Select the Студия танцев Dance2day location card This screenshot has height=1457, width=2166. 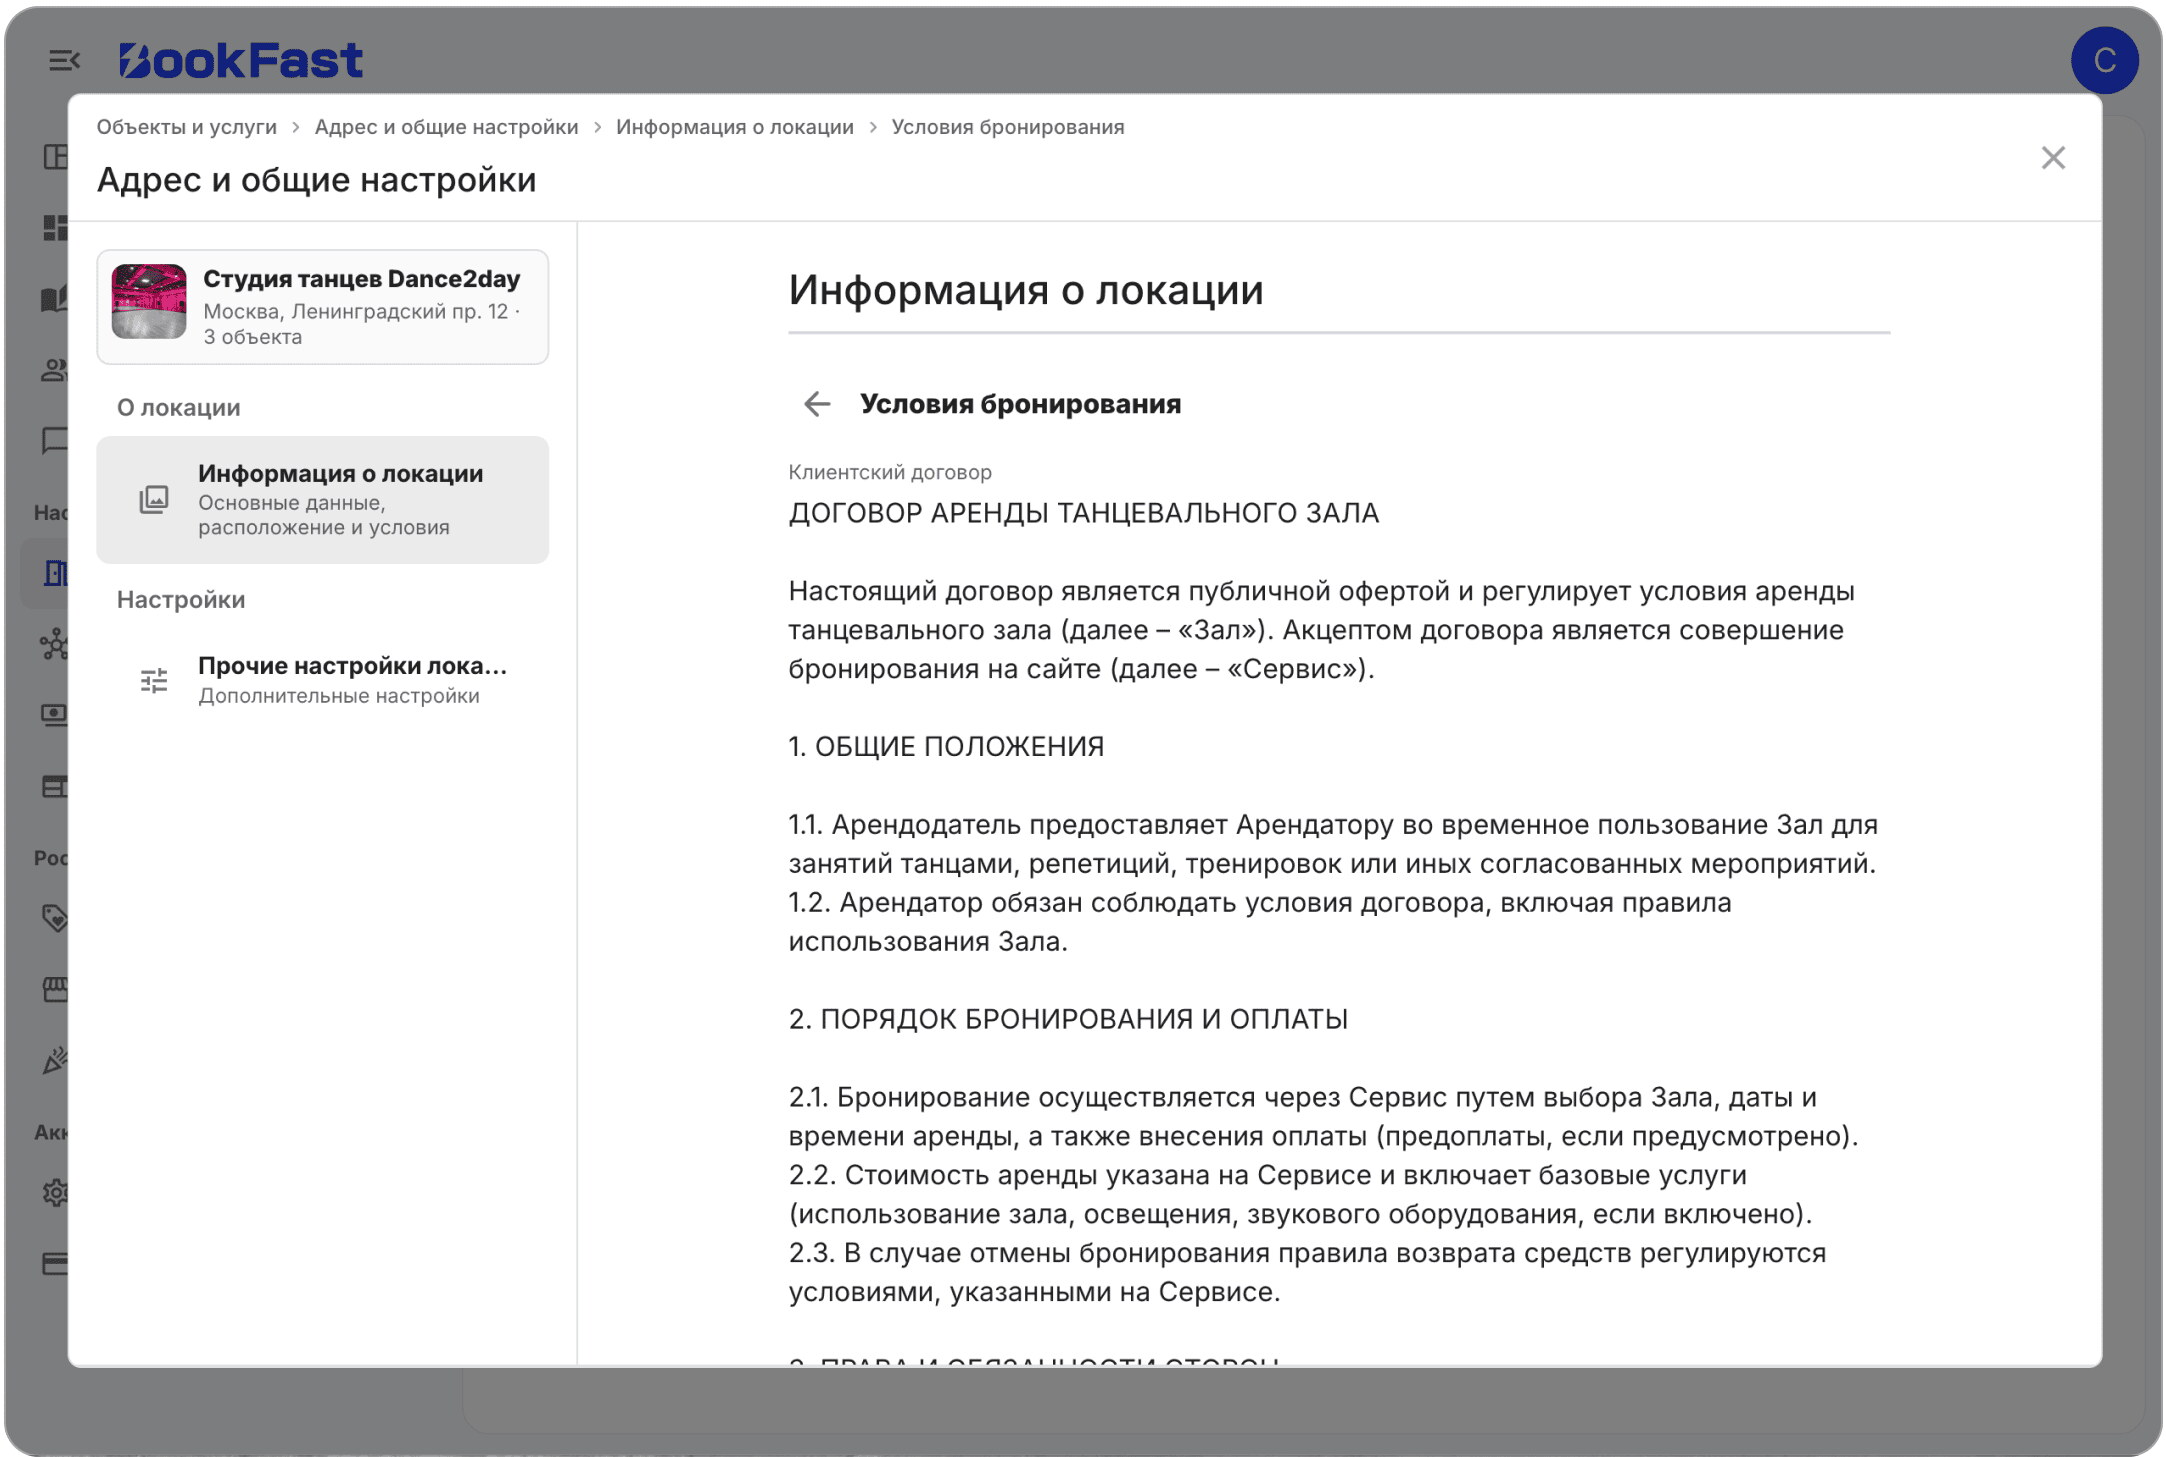322,307
